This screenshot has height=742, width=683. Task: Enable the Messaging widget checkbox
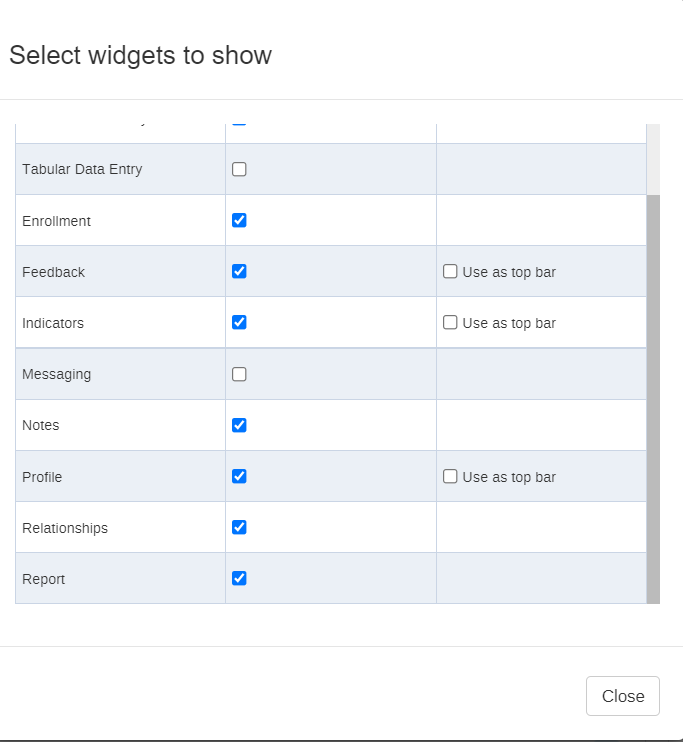[239, 374]
